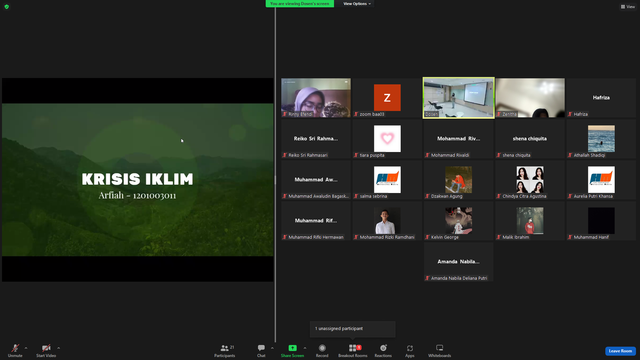The width and height of the screenshot is (640, 360).
Task: Select the Zentha video tile
Action: pos(530,98)
